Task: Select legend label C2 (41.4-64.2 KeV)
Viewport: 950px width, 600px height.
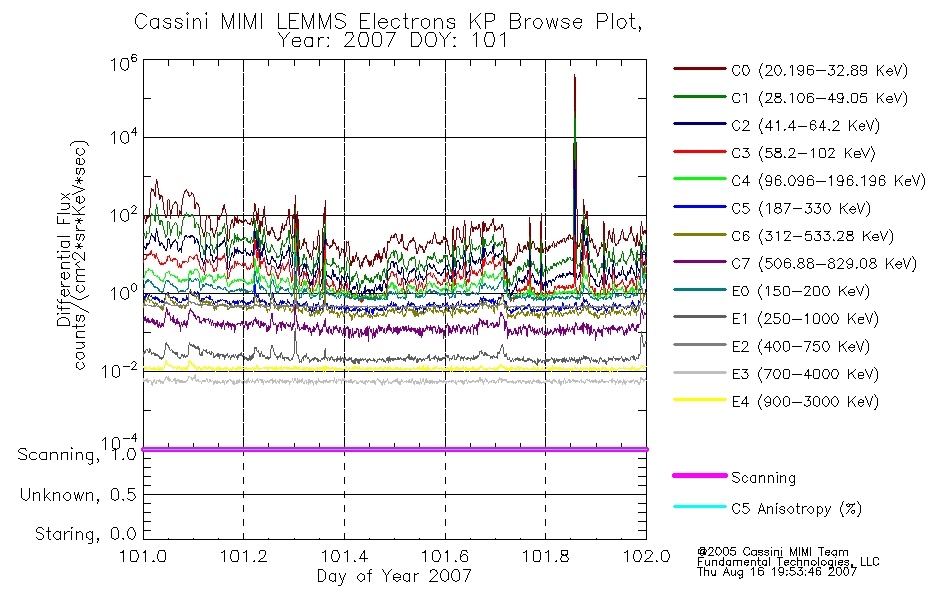Action: click(x=806, y=126)
